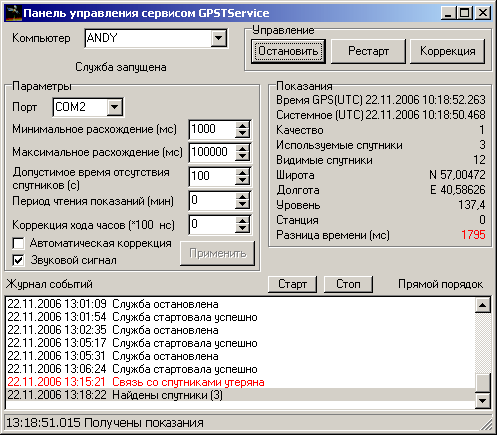Click the Коррекция button
497x435 pixels.
(x=447, y=51)
